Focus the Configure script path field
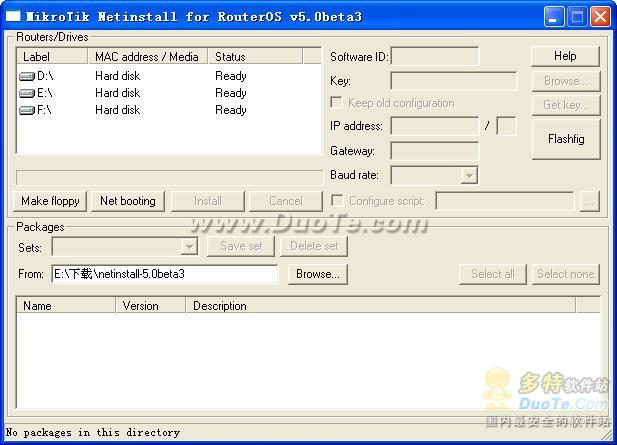 point(505,201)
